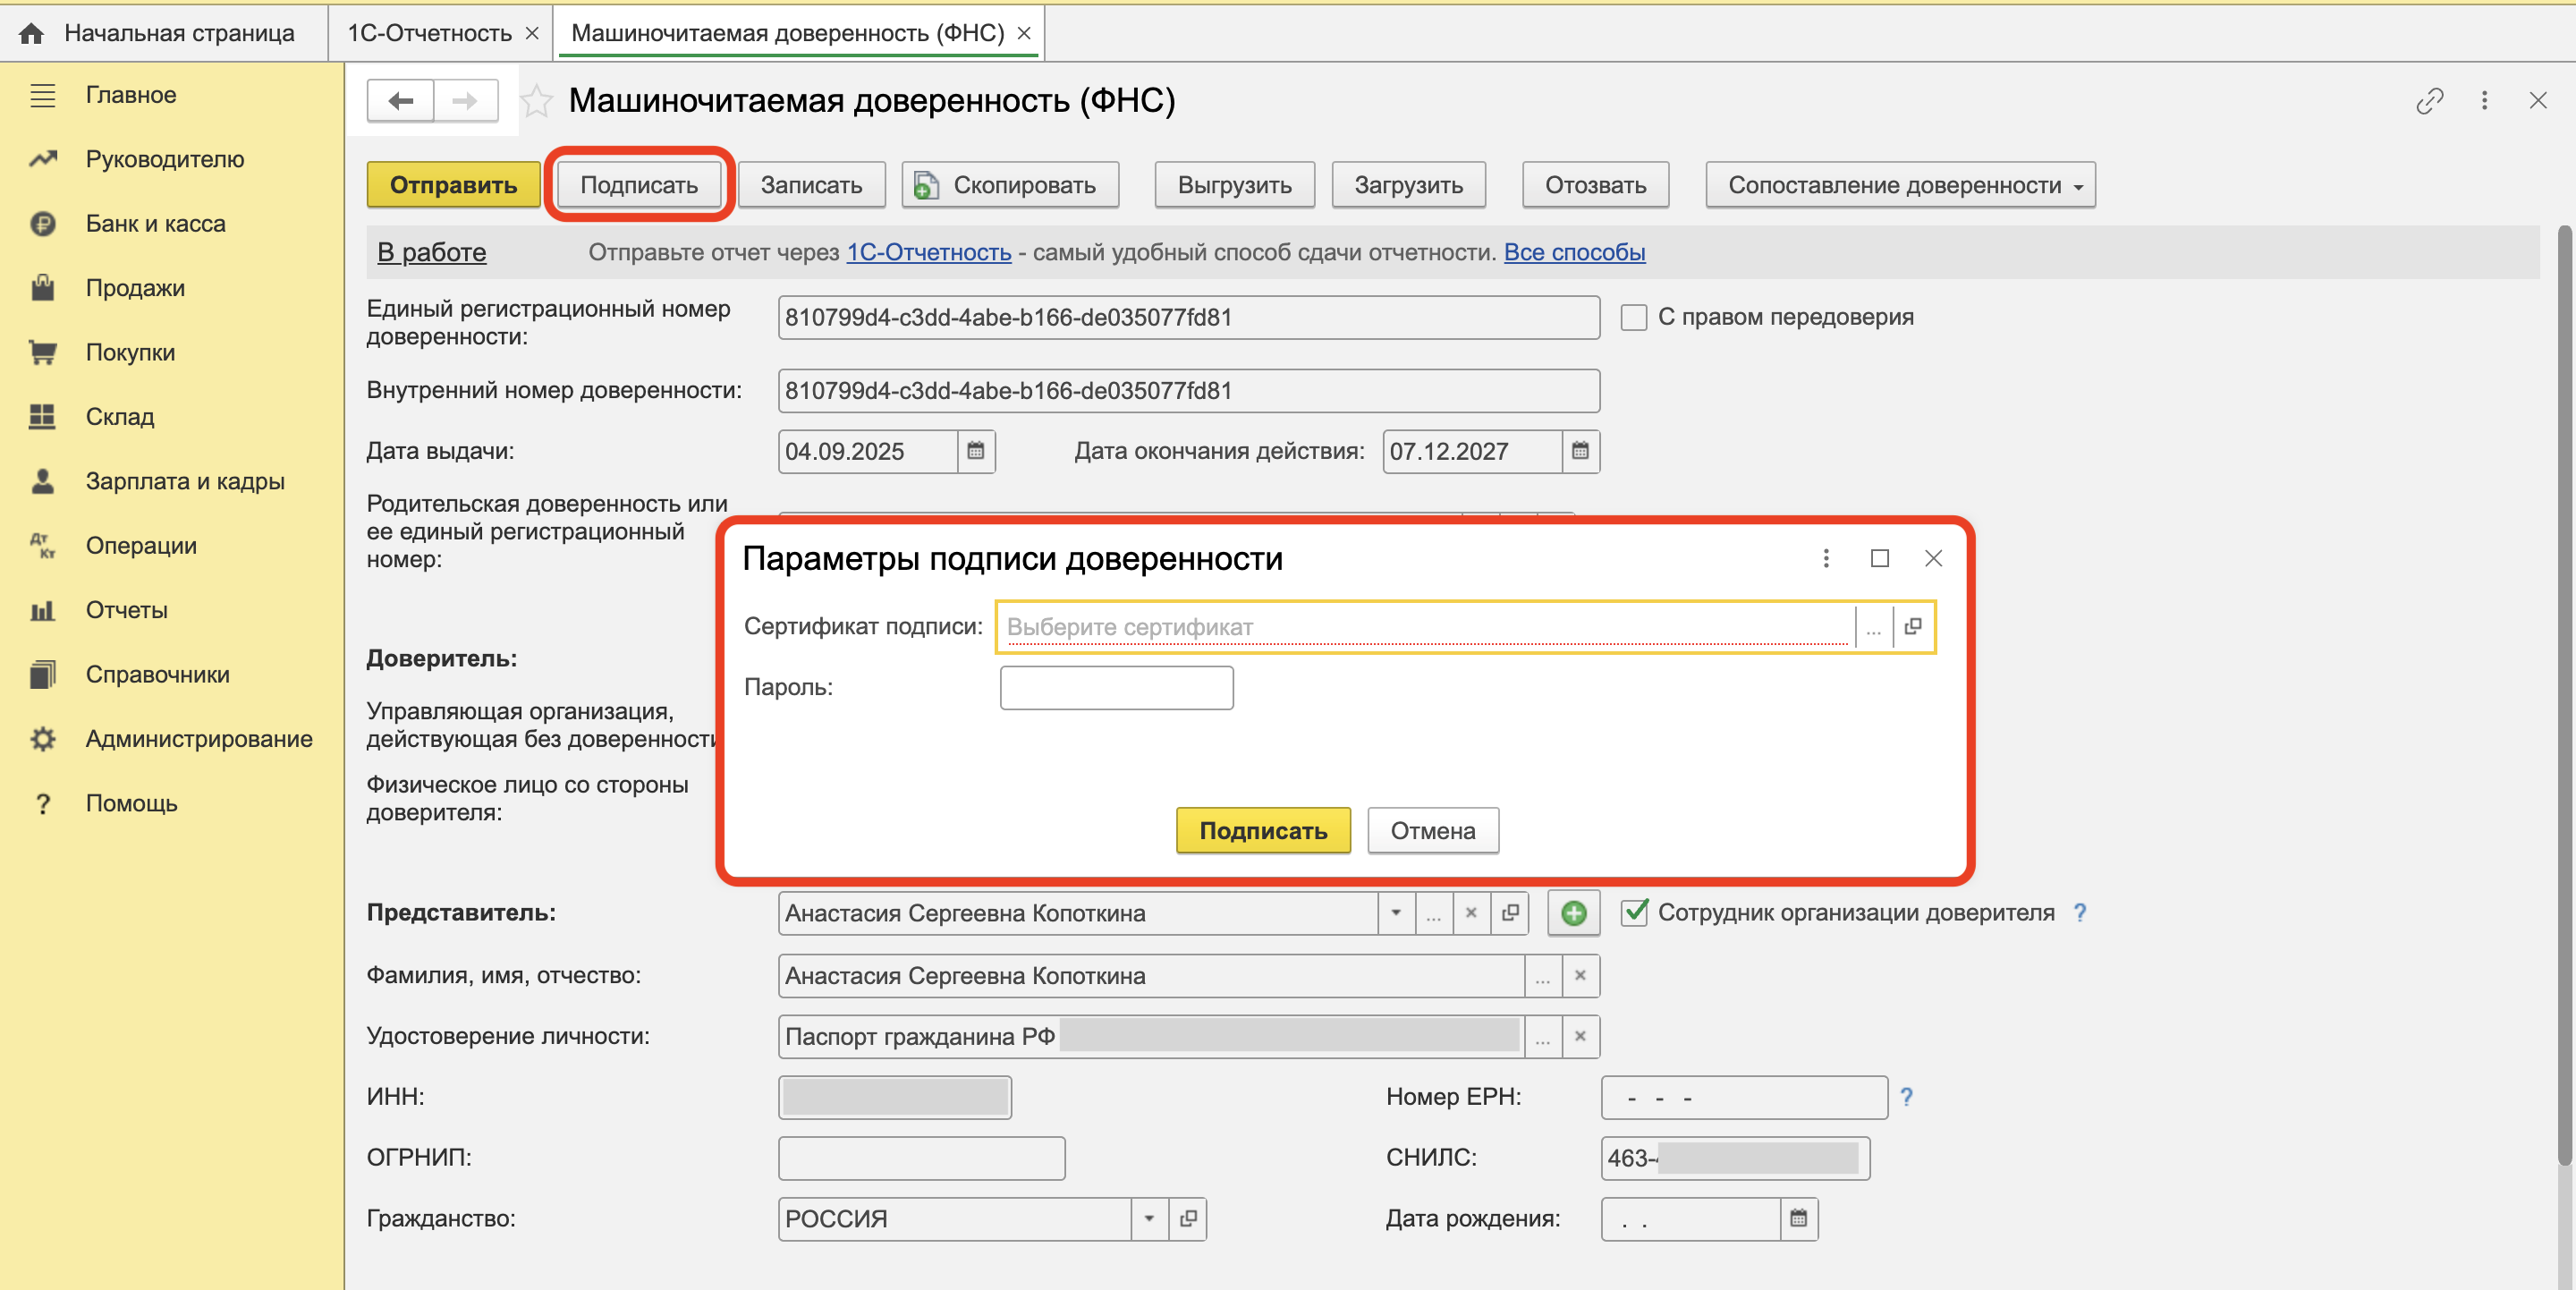Image resolution: width=2576 pixels, height=1290 pixels.
Task: Go to Начальная страница tab
Action: click(x=178, y=32)
